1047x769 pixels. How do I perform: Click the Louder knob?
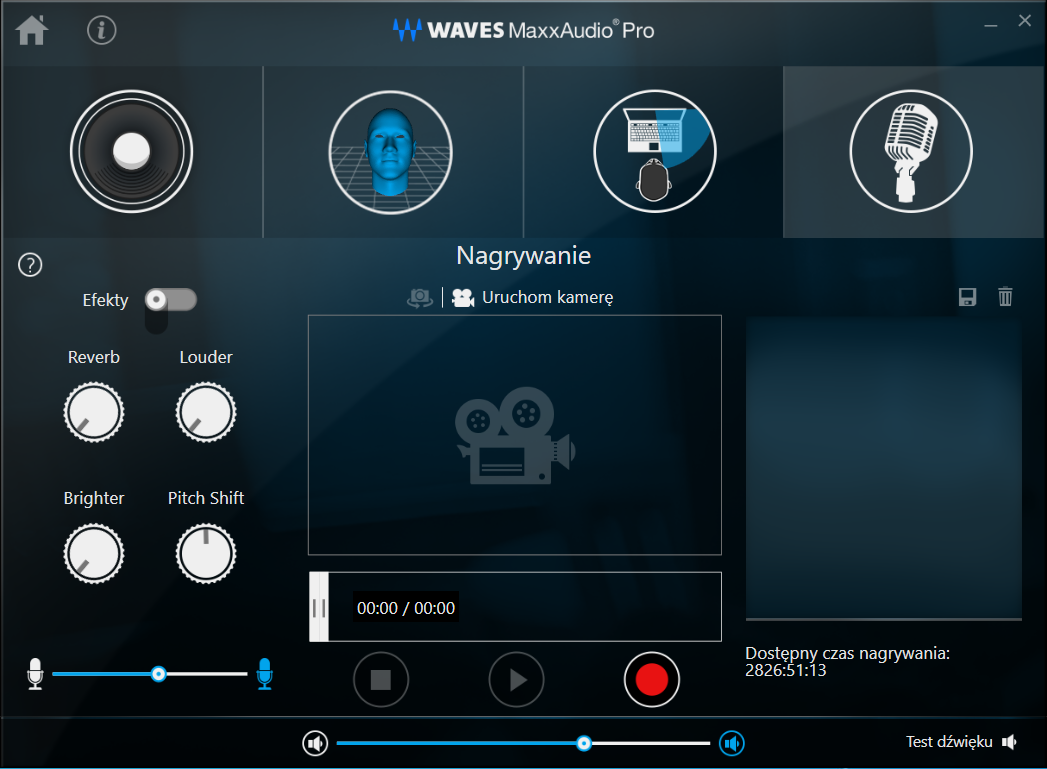point(206,413)
